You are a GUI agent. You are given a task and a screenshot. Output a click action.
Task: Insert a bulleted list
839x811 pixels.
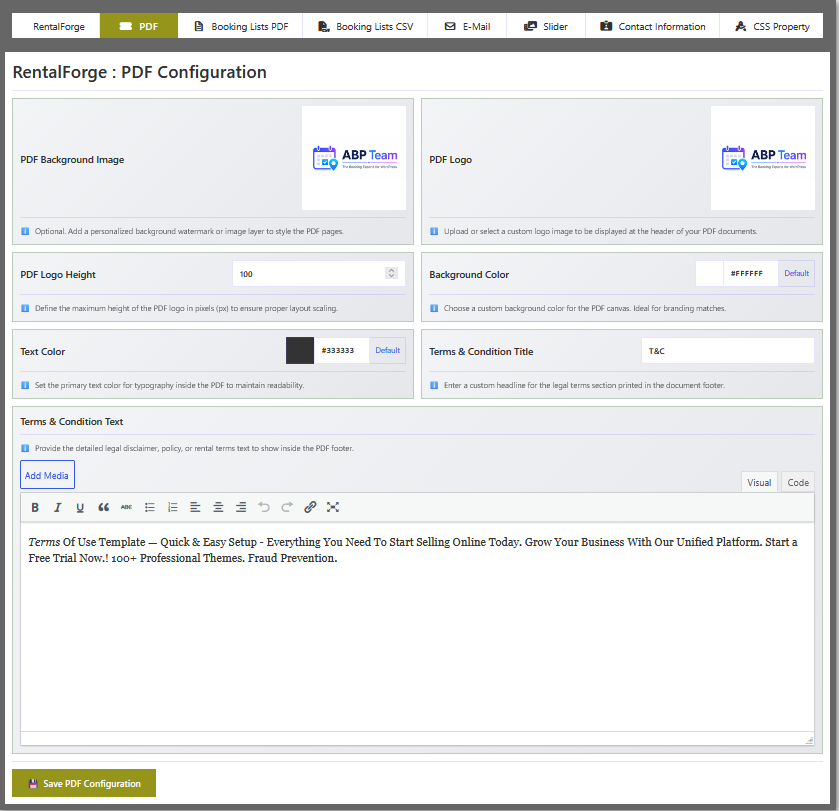(149, 507)
